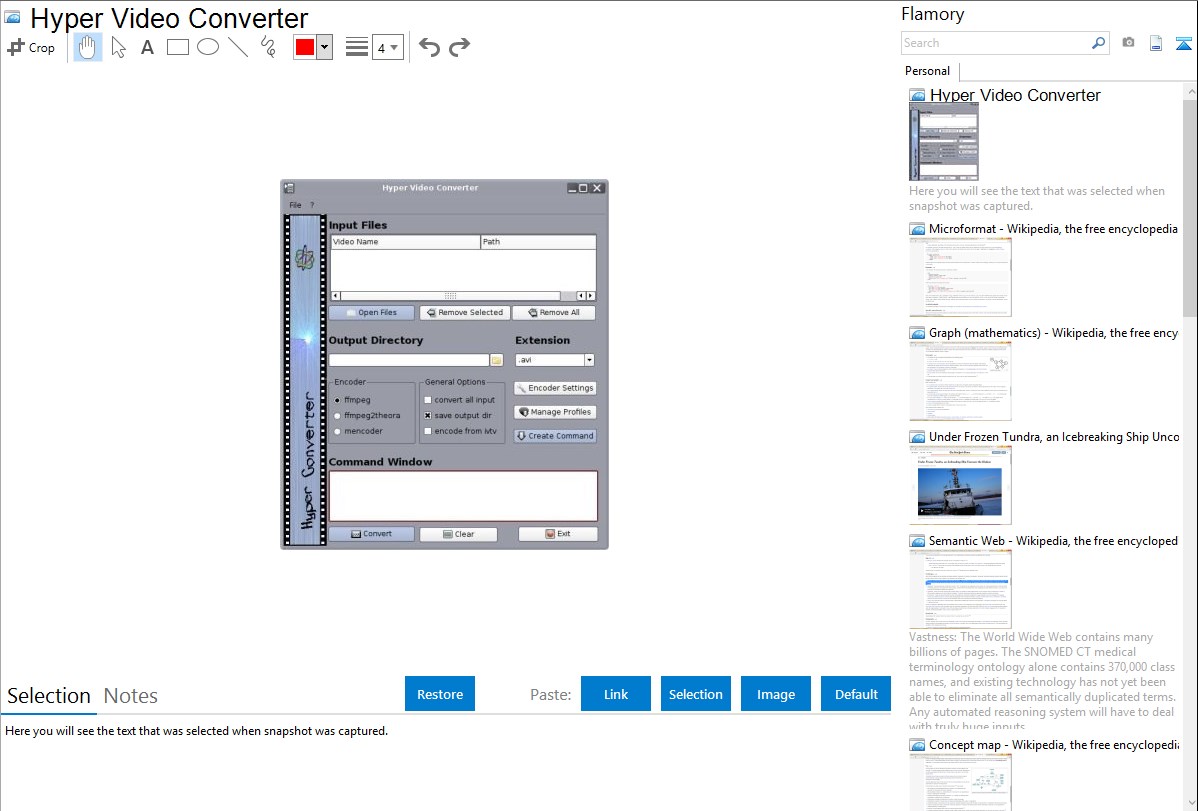Click the document page icon near search

pyautogui.click(x=1156, y=43)
